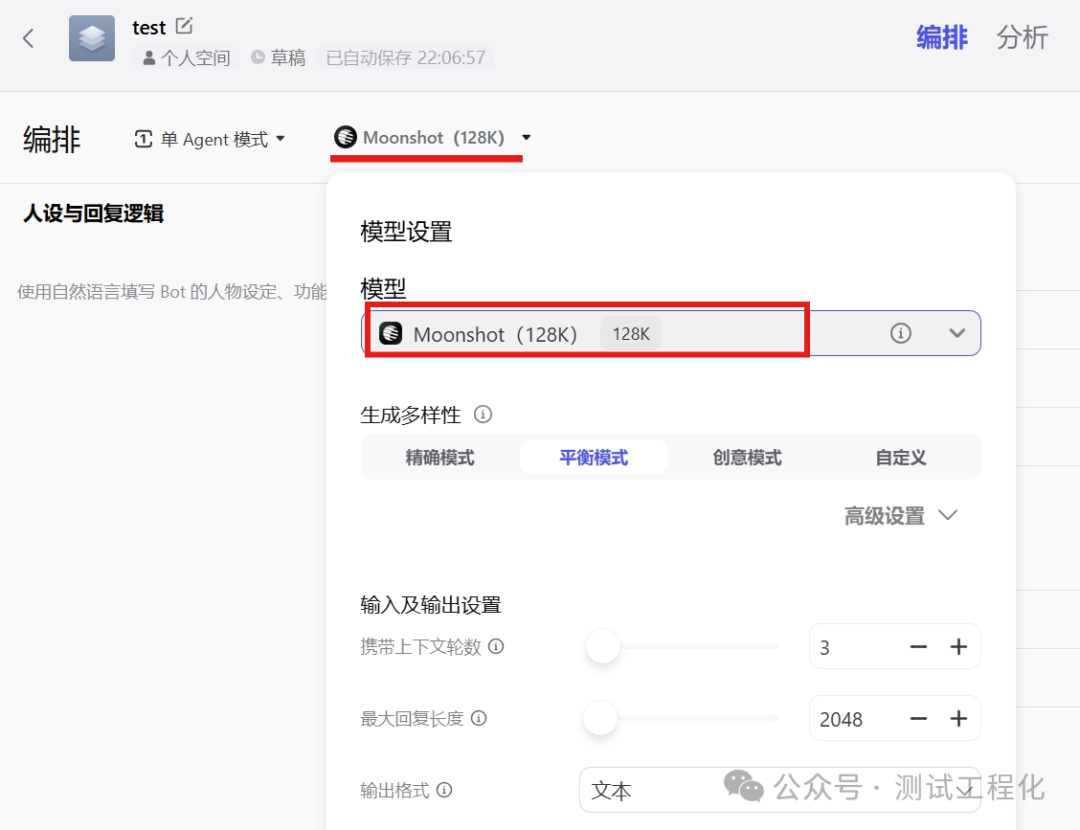Image resolution: width=1080 pixels, height=830 pixels.
Task: Click the Agent mode icon
Action: point(143,139)
